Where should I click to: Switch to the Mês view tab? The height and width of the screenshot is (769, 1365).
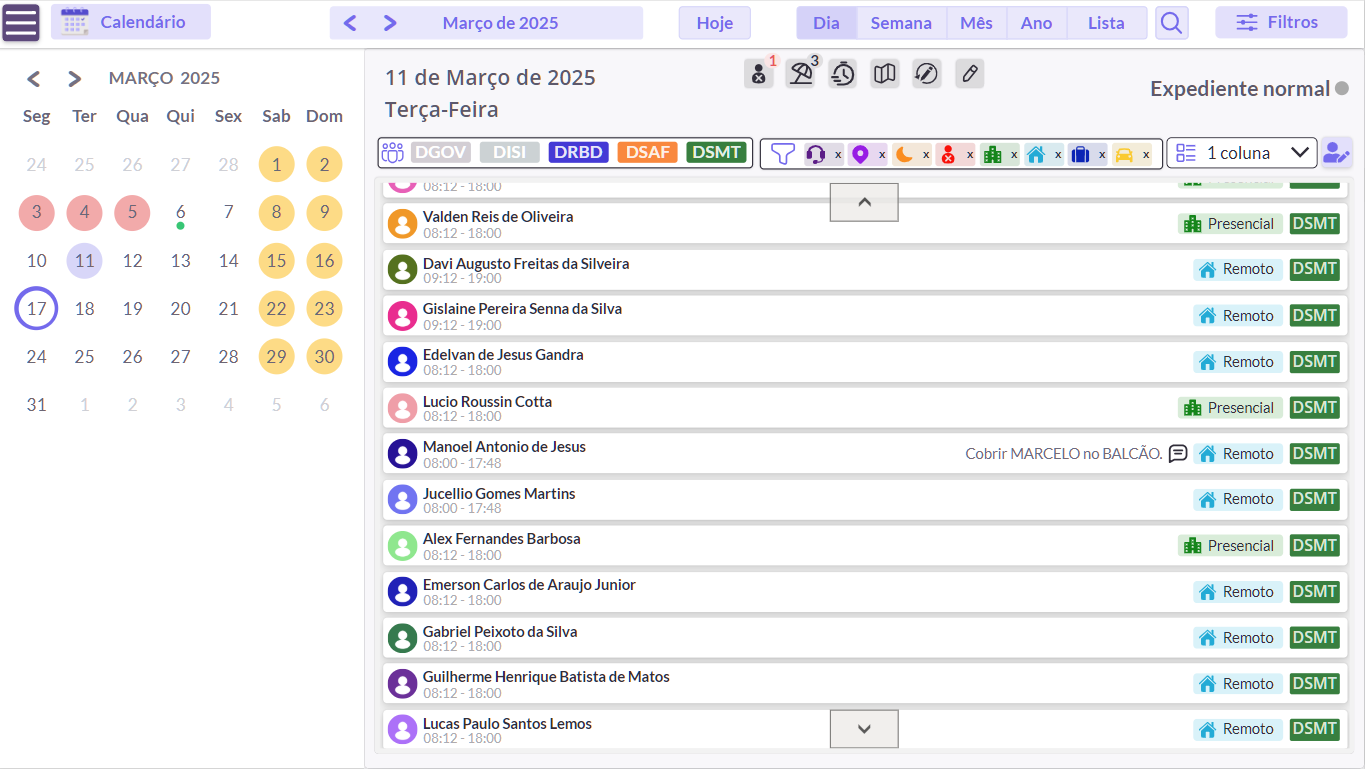976,23
